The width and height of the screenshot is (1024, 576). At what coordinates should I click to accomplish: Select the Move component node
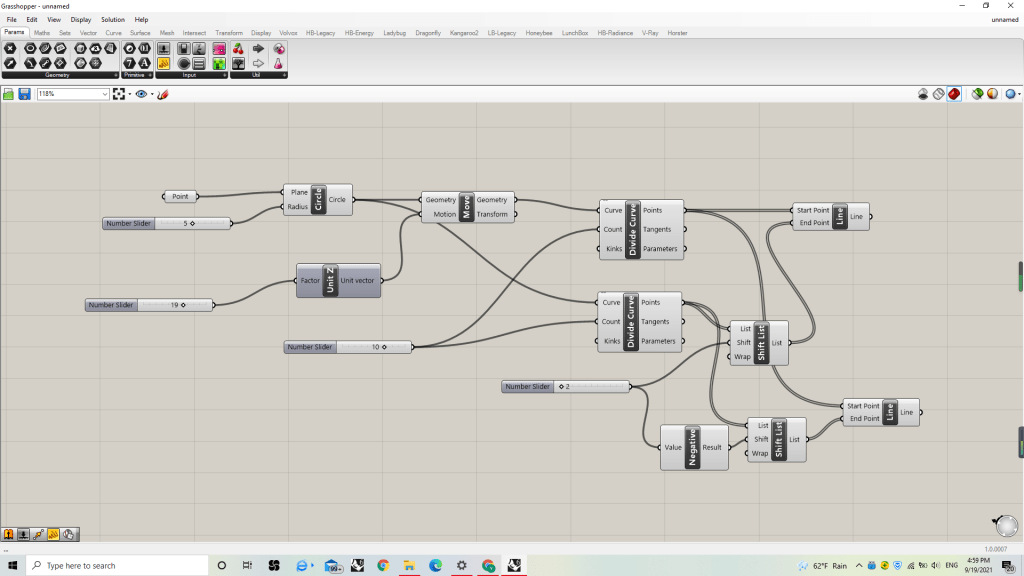click(x=466, y=207)
